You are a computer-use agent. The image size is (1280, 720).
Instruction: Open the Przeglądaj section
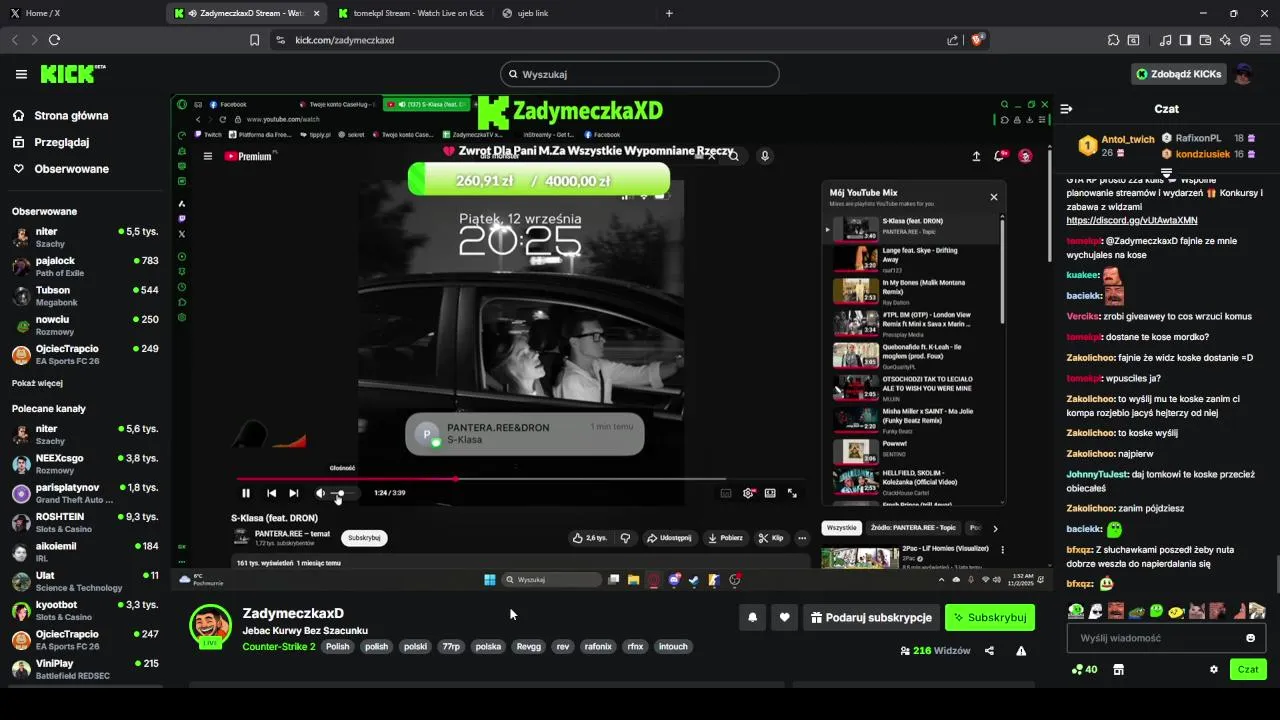pos(62,142)
